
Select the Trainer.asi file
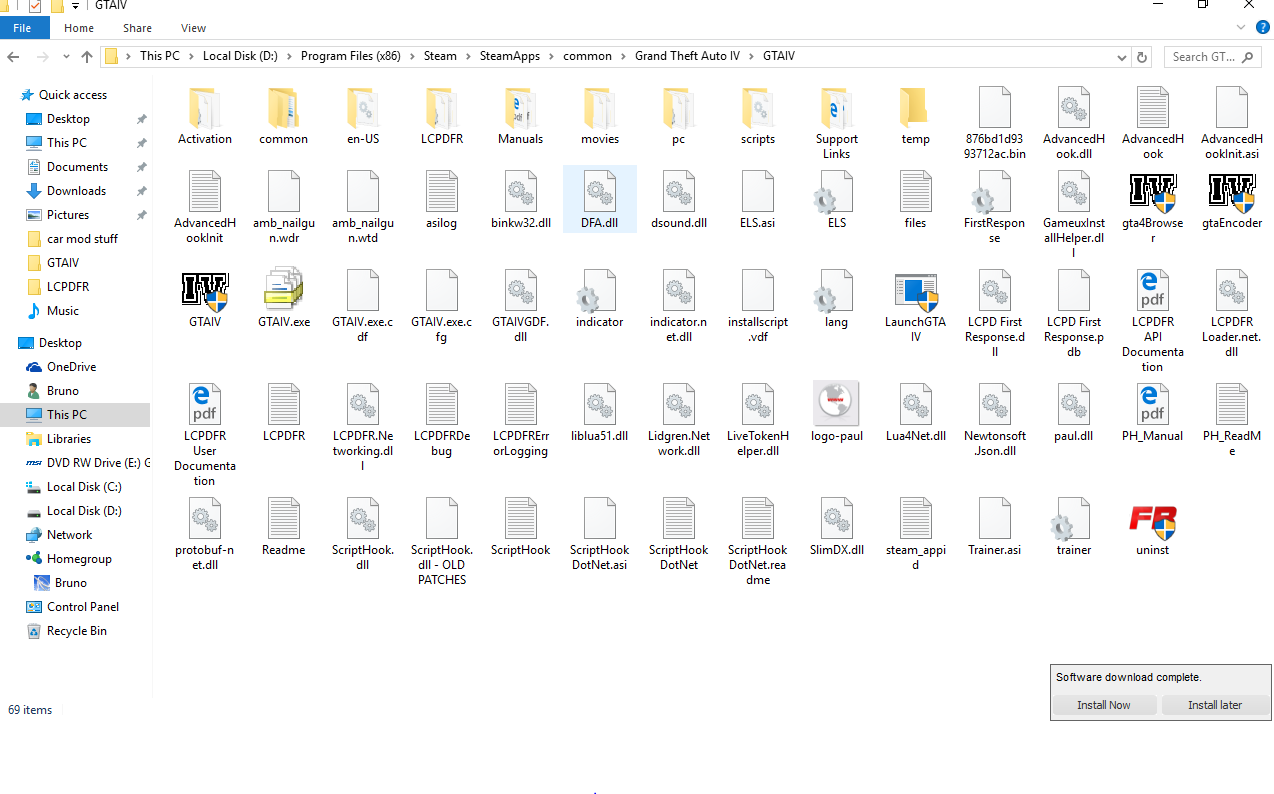(x=994, y=518)
